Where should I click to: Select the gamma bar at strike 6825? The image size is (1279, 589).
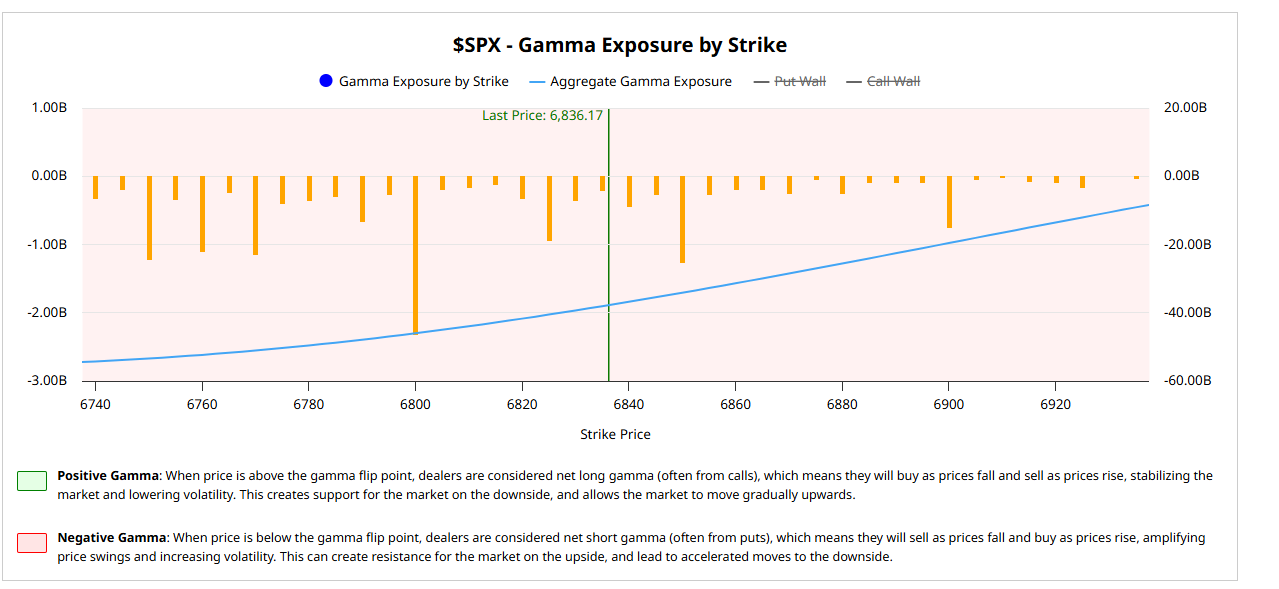click(549, 208)
